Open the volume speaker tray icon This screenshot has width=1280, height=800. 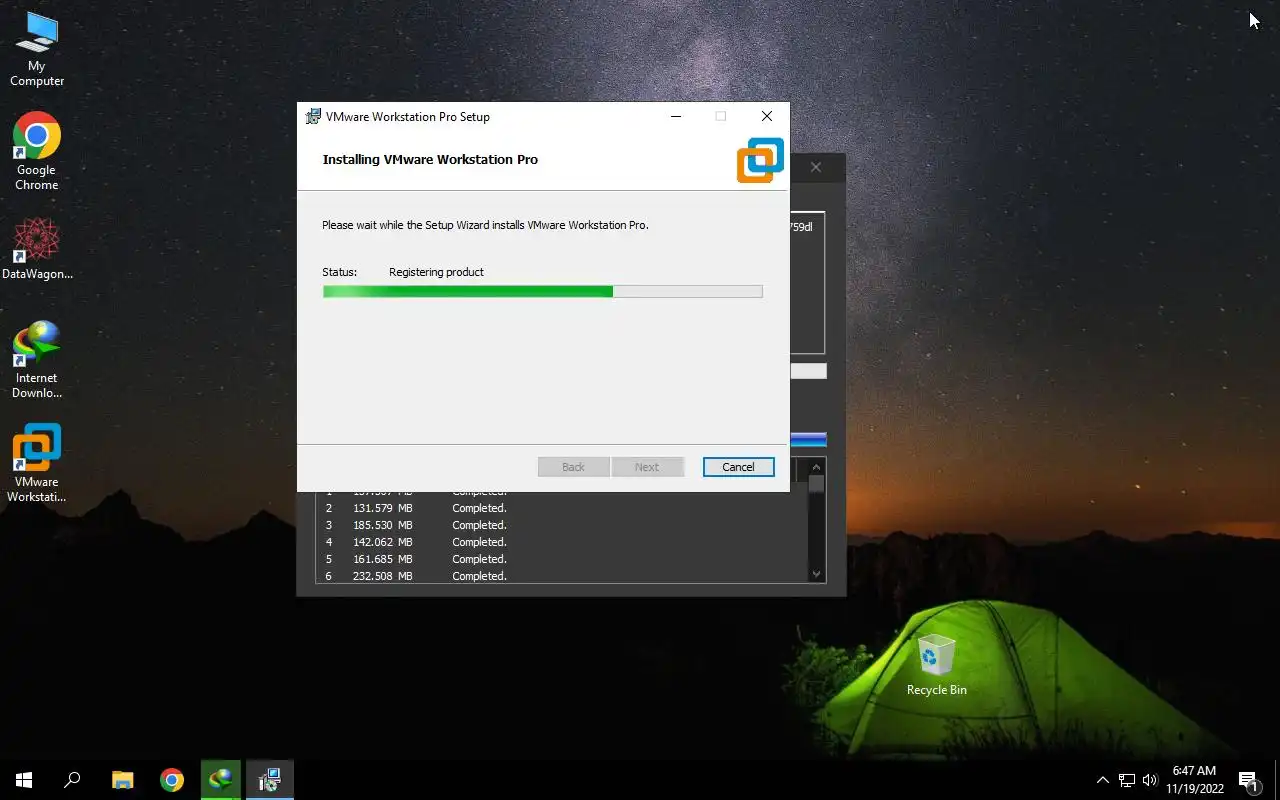[1150, 780]
